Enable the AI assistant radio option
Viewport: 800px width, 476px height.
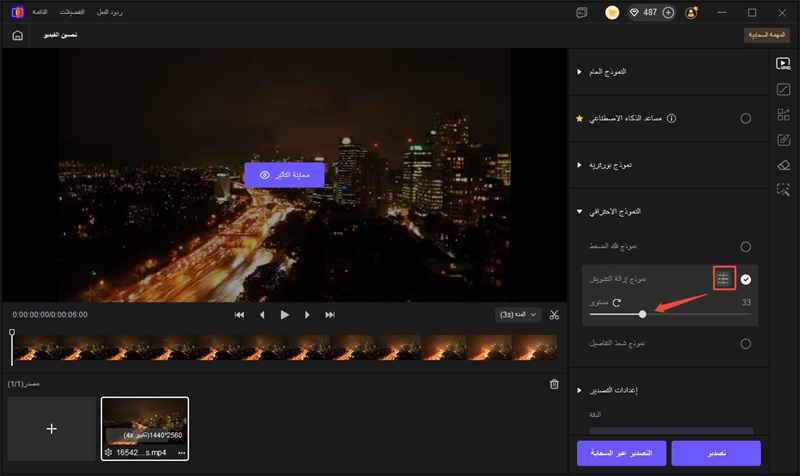746,119
